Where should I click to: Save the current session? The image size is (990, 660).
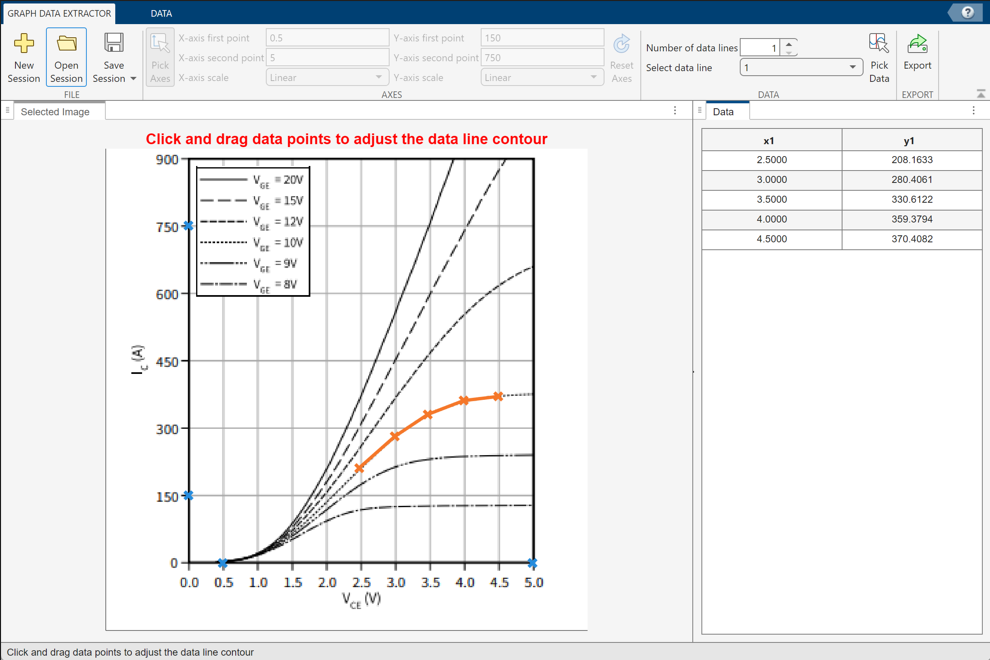tap(113, 50)
